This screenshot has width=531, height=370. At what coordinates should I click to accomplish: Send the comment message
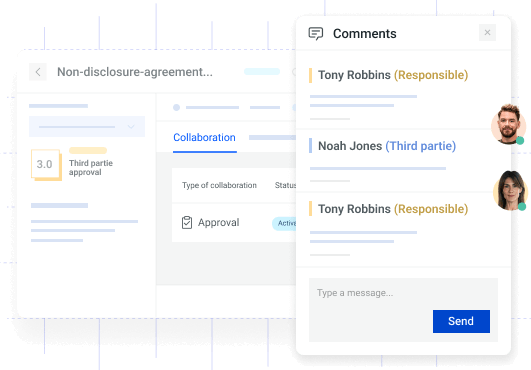(461, 321)
